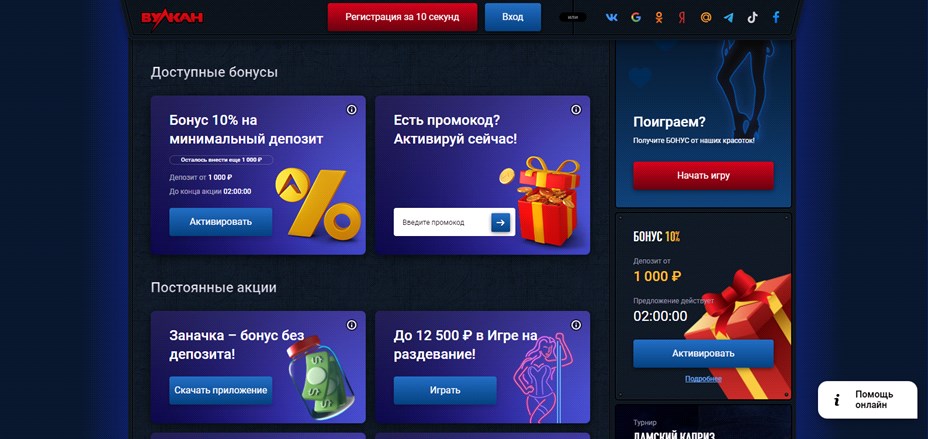Log in via the Telegram icon
928x439 pixels.
tap(729, 17)
